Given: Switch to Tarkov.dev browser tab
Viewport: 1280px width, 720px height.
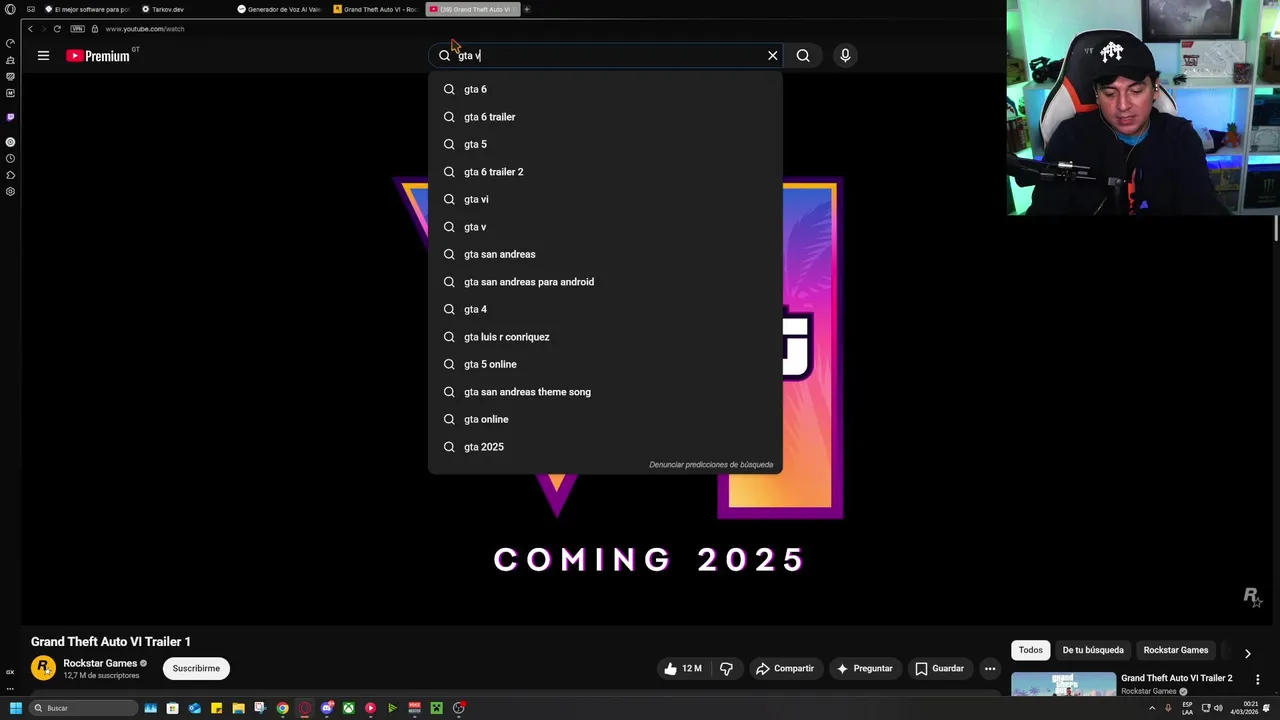Looking at the screenshot, I should coord(185,9).
